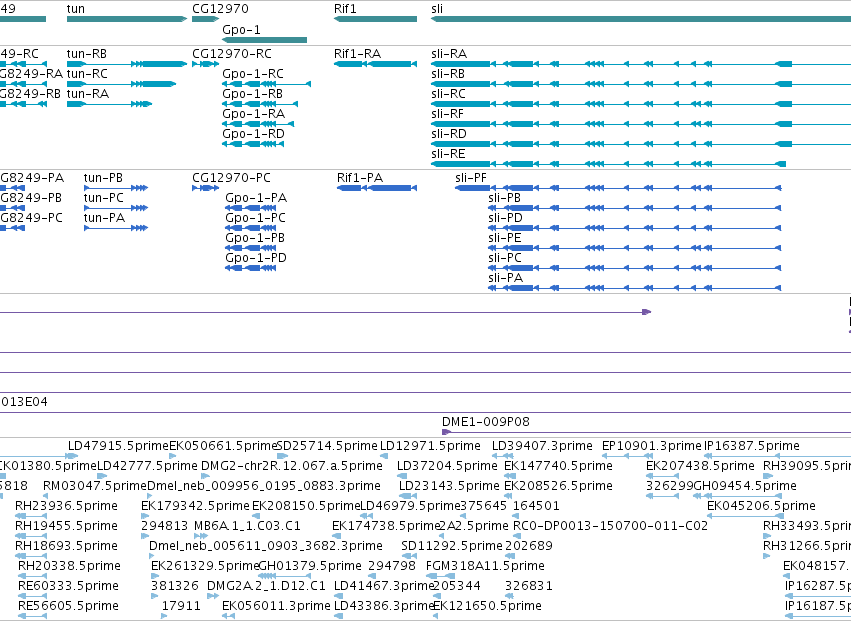This screenshot has width=851, height=621.
Task: Click the Gpo-1-PC CDS label
Action: coord(256,218)
